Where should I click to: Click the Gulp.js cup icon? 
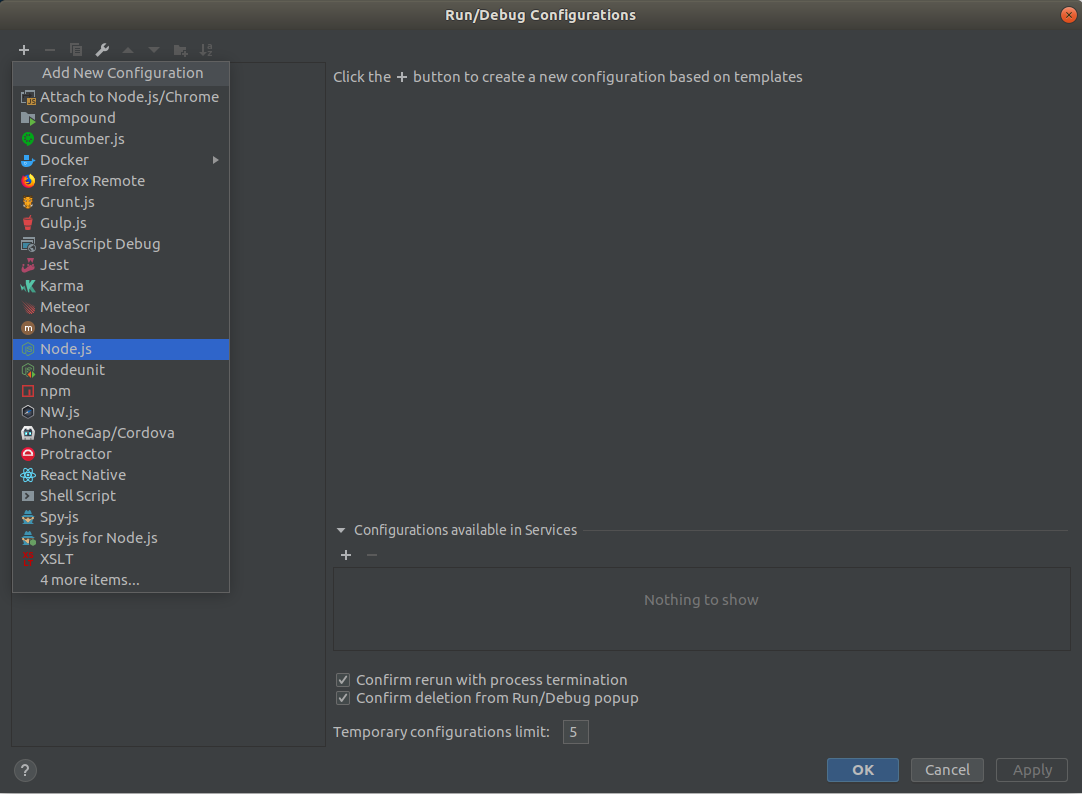click(x=28, y=223)
